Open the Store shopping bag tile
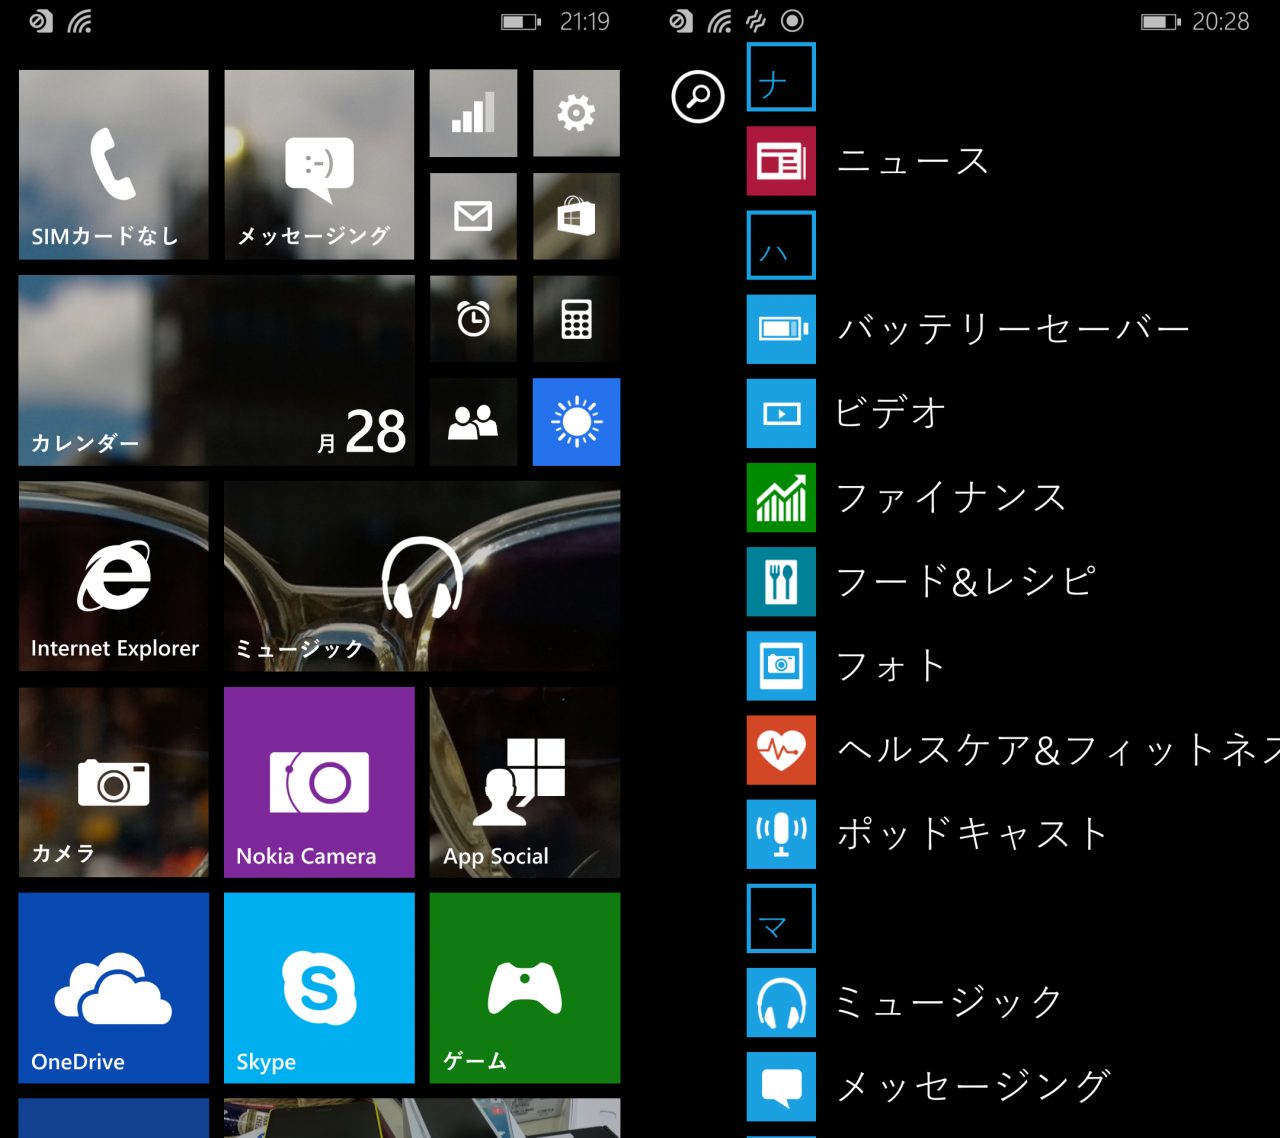 [576, 216]
